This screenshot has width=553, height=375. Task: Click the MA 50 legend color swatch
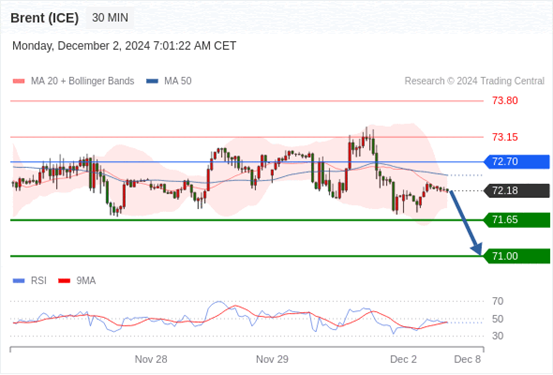[152, 81]
